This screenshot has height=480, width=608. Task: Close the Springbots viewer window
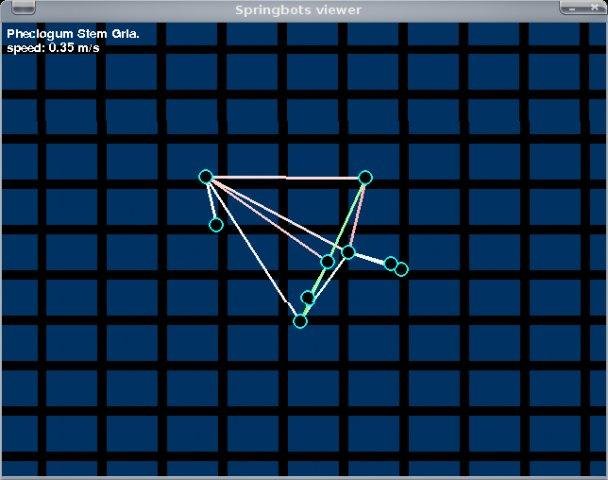coord(594,7)
